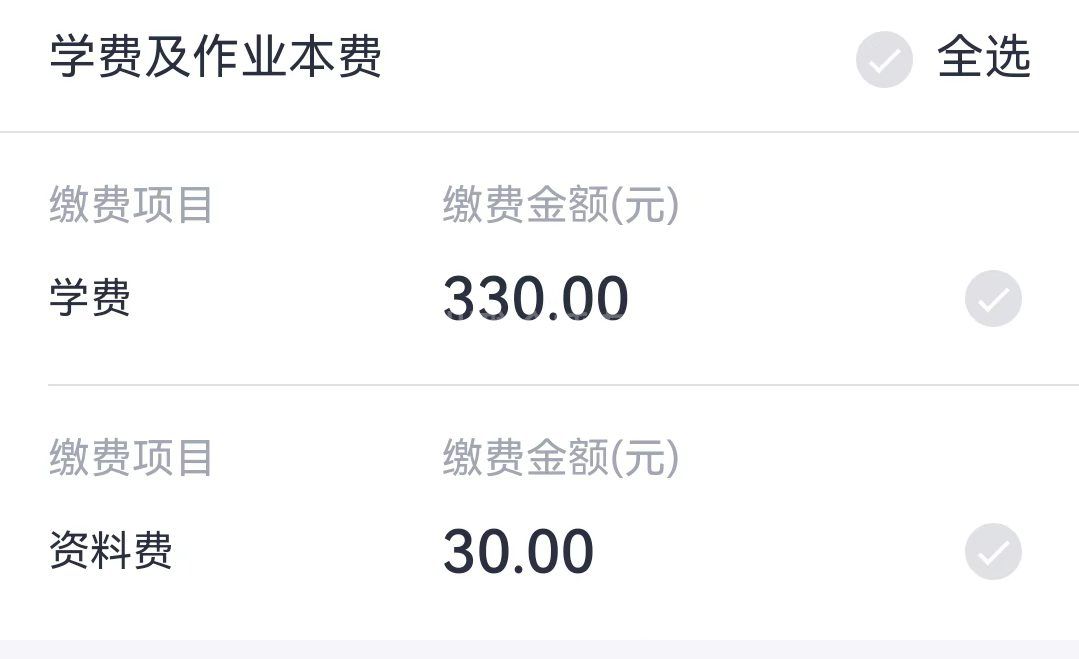
Task: Tap the 全选 text label
Action: [x=984, y=58]
